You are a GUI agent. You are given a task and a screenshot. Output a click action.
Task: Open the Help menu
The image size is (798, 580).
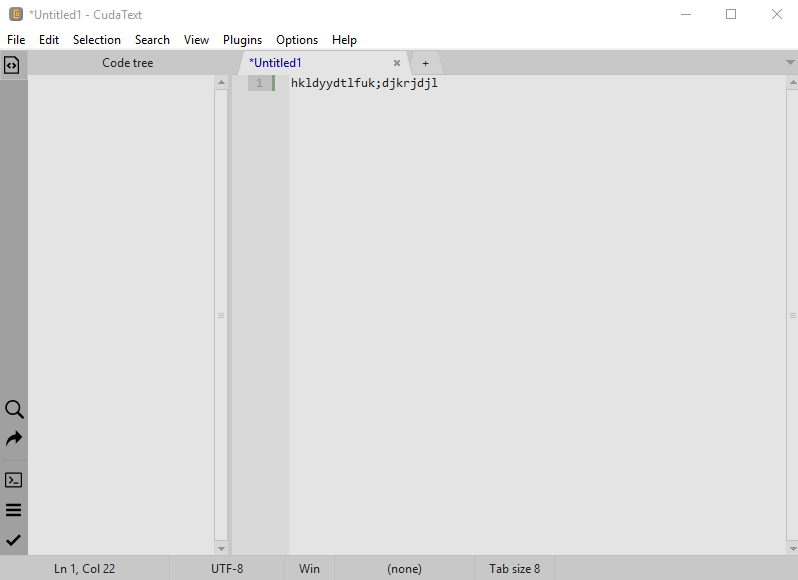(x=345, y=40)
